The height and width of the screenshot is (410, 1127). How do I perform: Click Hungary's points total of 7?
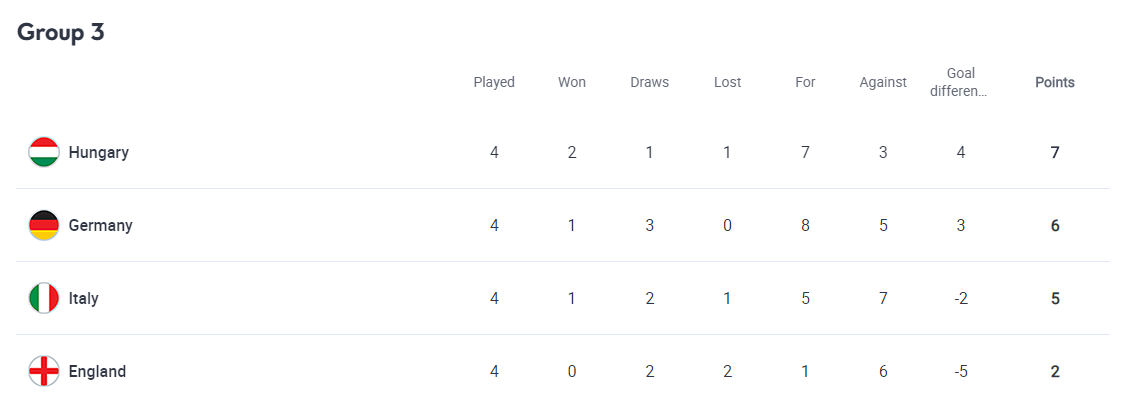[1054, 153]
